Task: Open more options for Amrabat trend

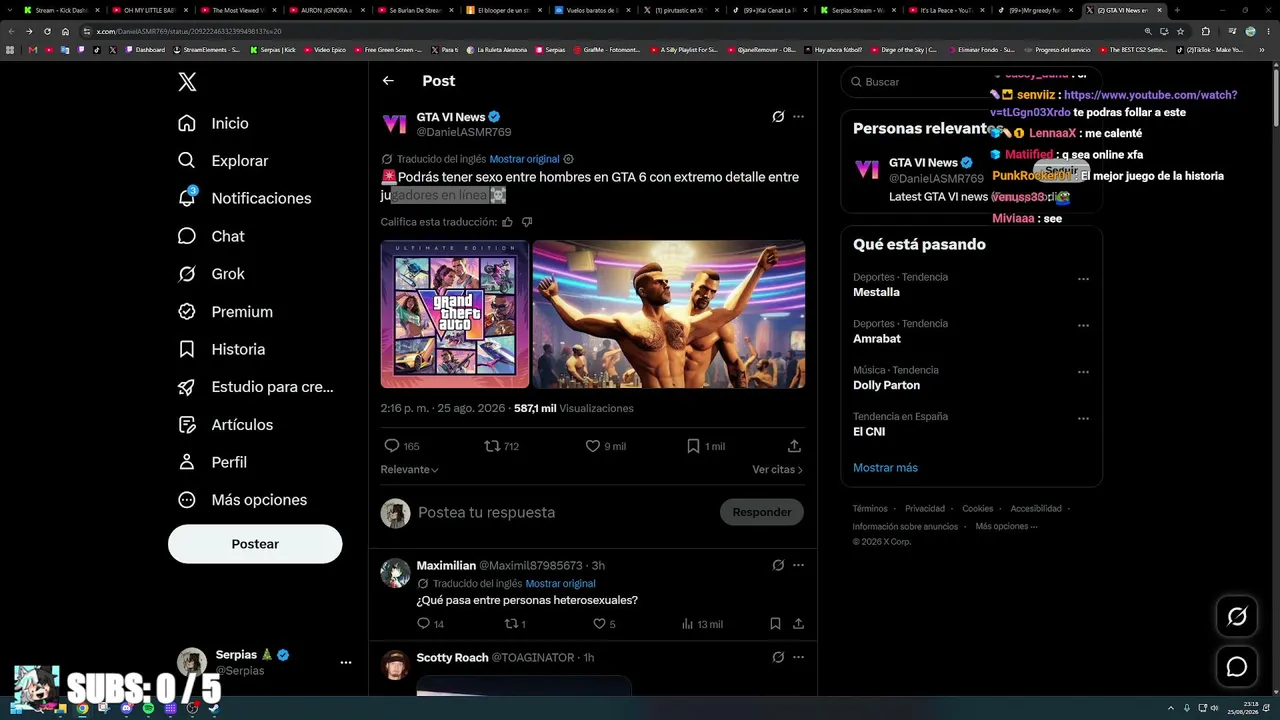Action: click(1083, 325)
